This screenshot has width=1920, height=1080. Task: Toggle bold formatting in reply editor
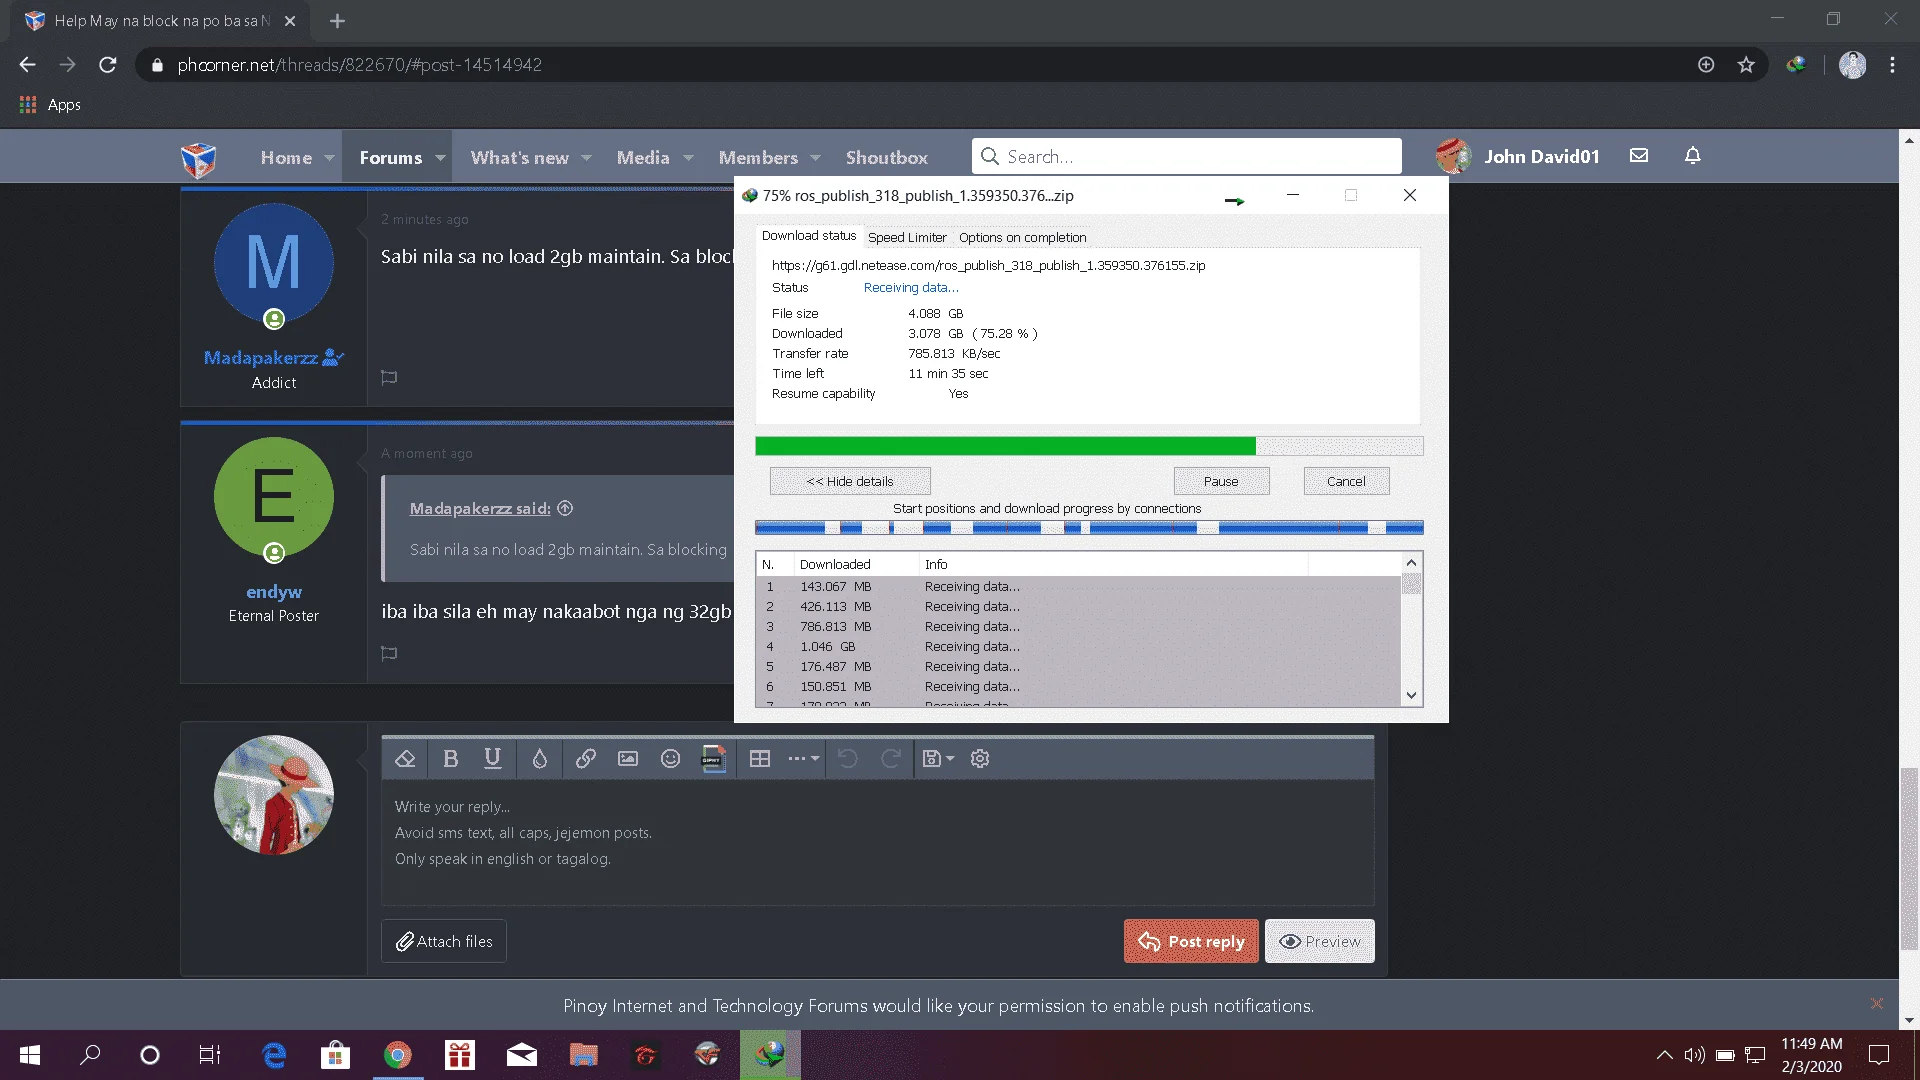(451, 758)
